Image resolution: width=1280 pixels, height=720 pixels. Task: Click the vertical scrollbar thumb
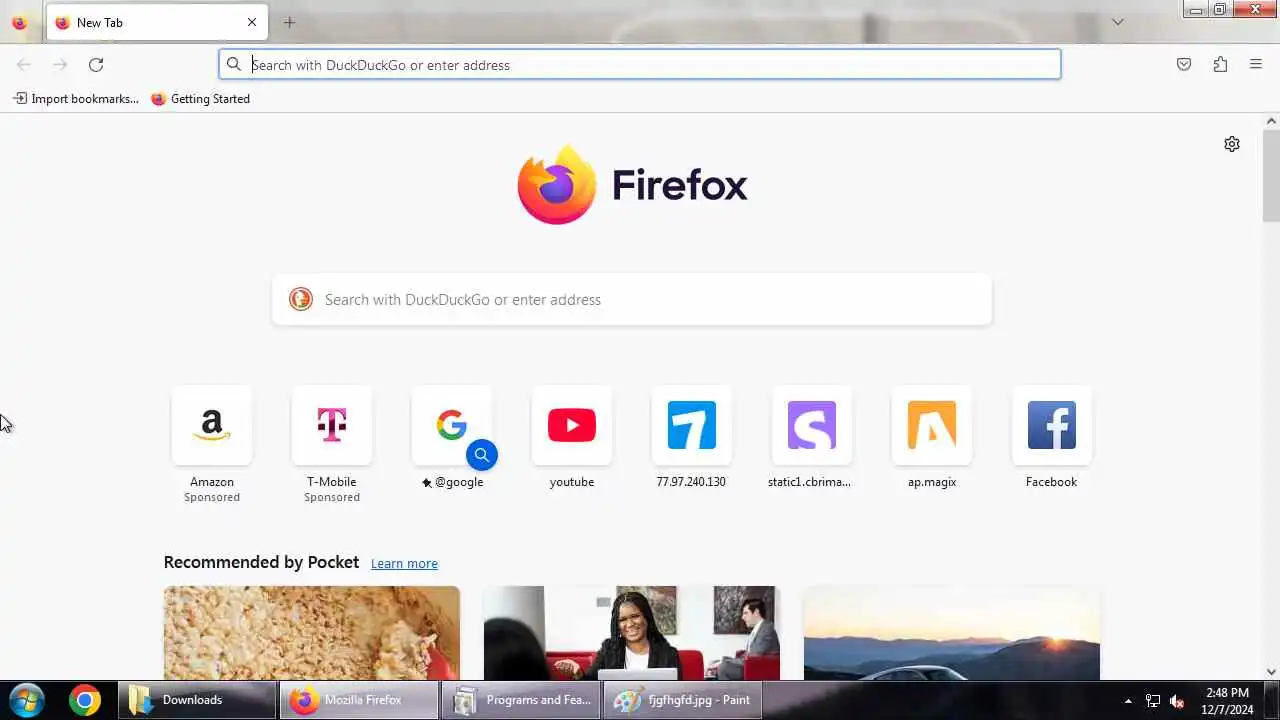tap(1271, 176)
